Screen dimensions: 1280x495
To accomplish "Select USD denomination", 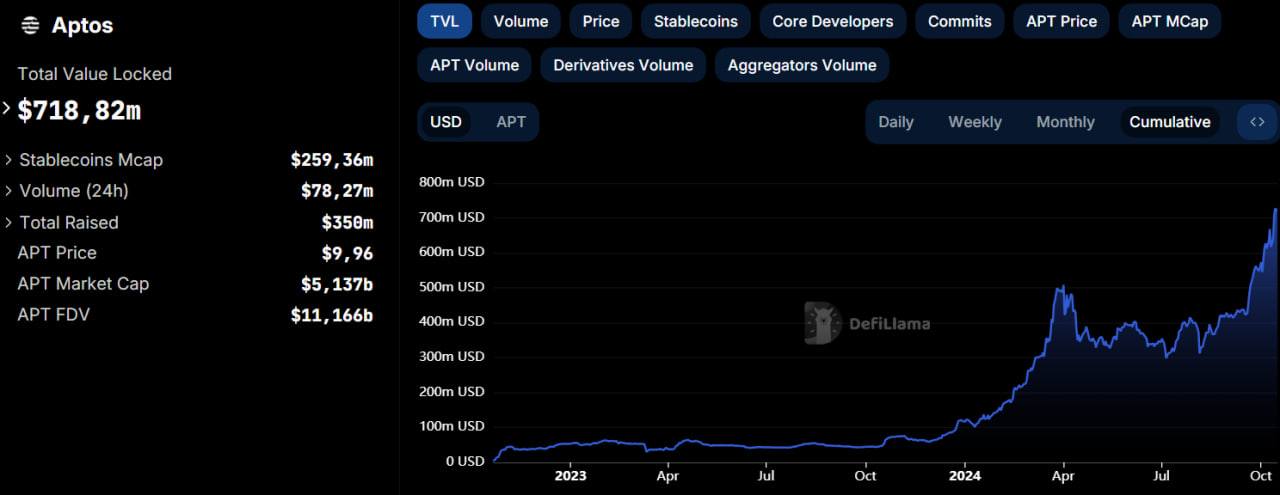I will (x=446, y=122).
